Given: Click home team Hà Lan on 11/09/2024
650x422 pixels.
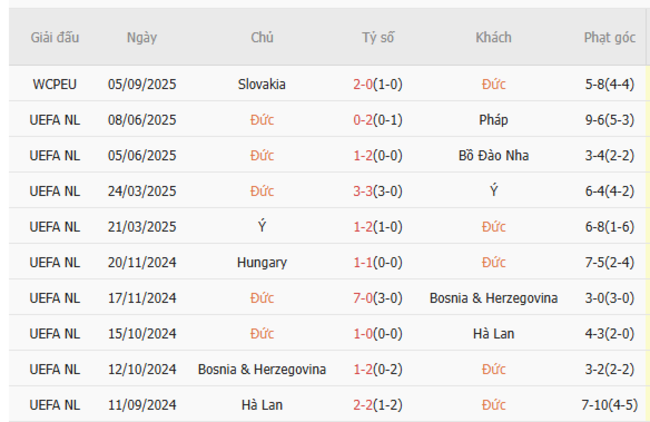Looking at the screenshot, I should pyautogui.click(x=263, y=405).
